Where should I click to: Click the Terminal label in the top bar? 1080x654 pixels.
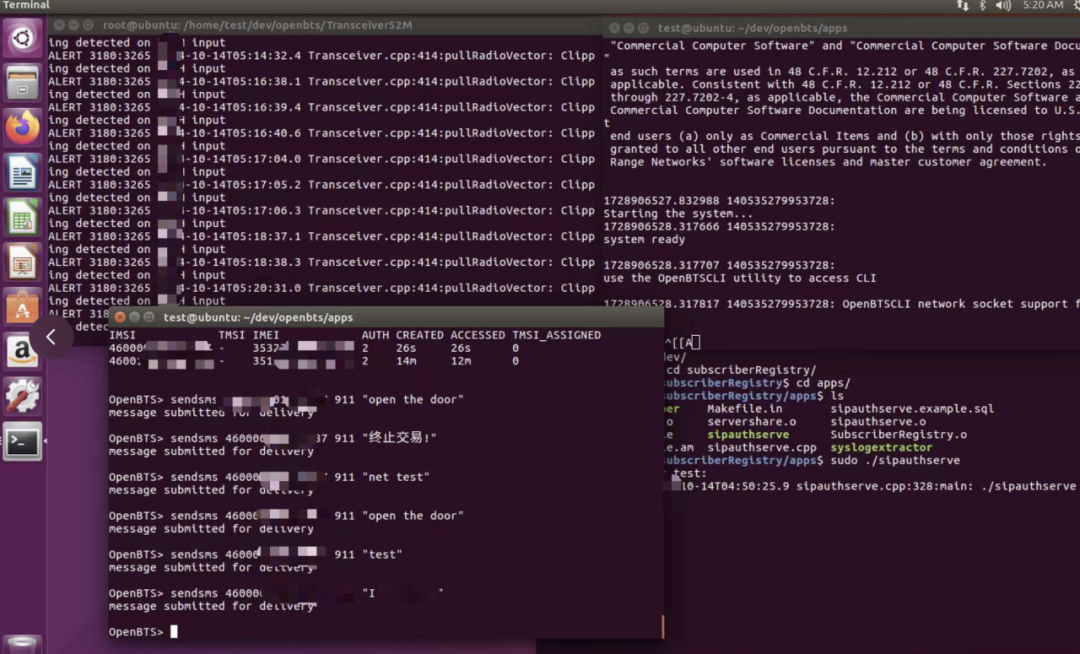pyautogui.click(x=25, y=6)
